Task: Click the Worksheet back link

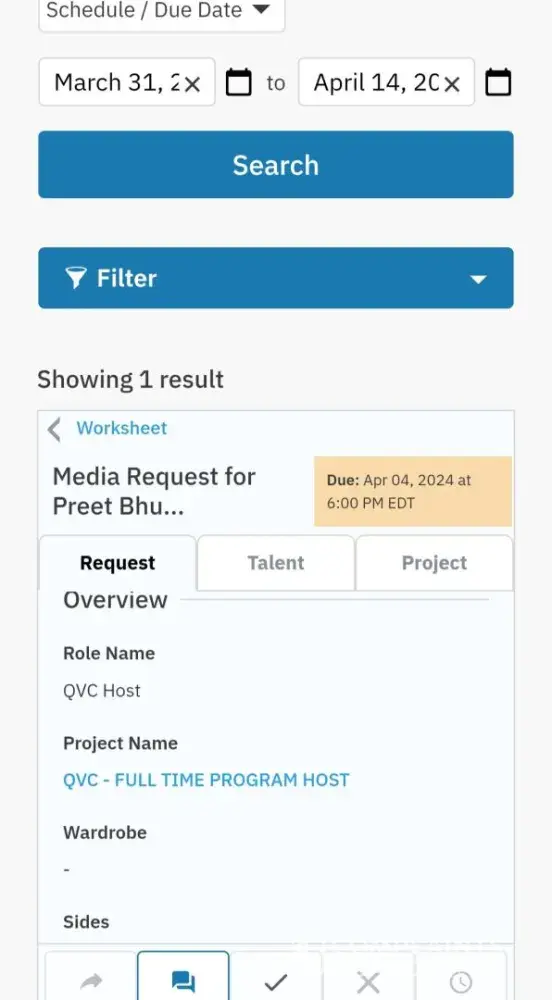Action: [122, 428]
